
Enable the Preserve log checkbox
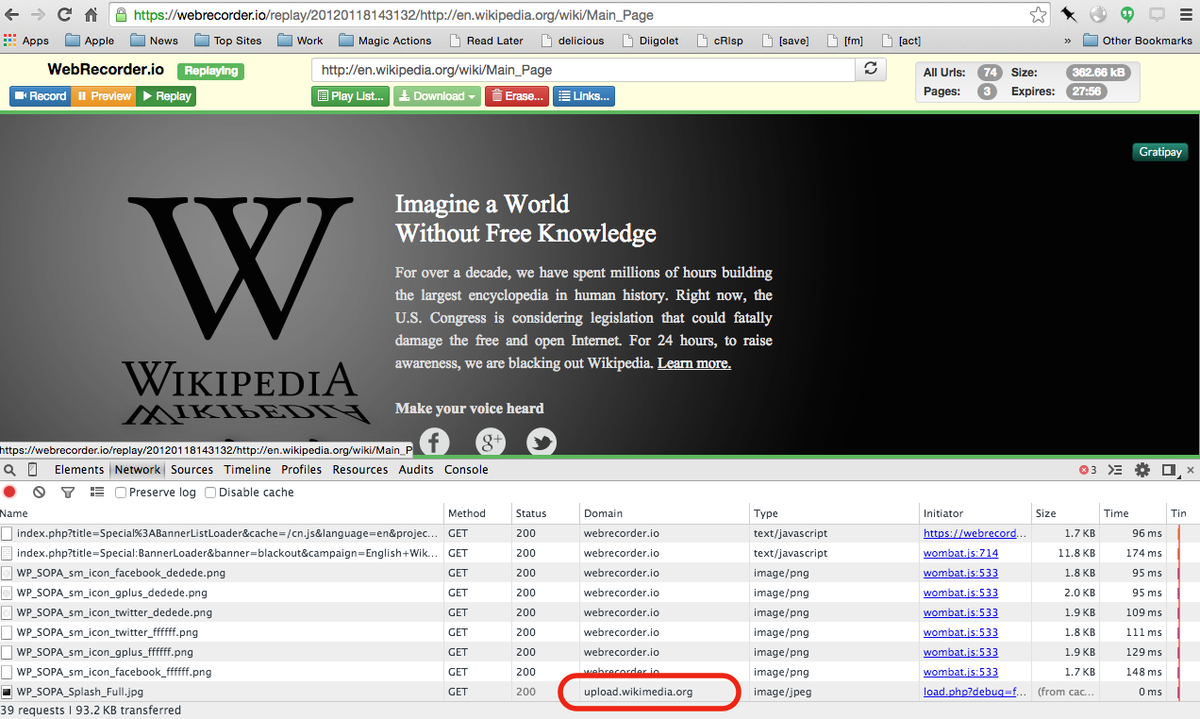point(120,492)
